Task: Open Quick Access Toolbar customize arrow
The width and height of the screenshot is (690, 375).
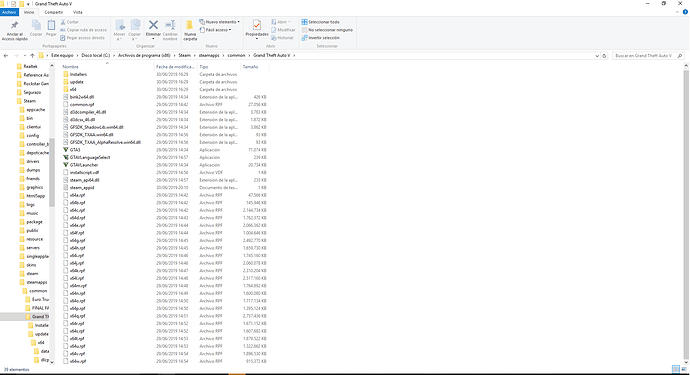Action: pos(28,4)
